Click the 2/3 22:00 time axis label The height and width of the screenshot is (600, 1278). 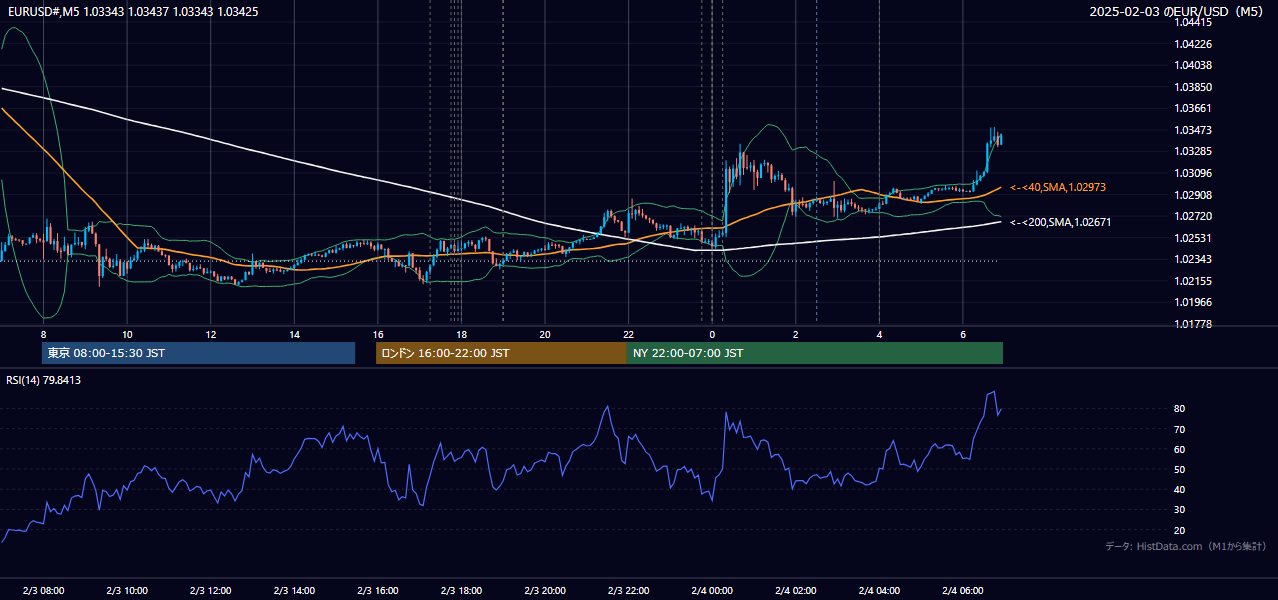point(628,590)
